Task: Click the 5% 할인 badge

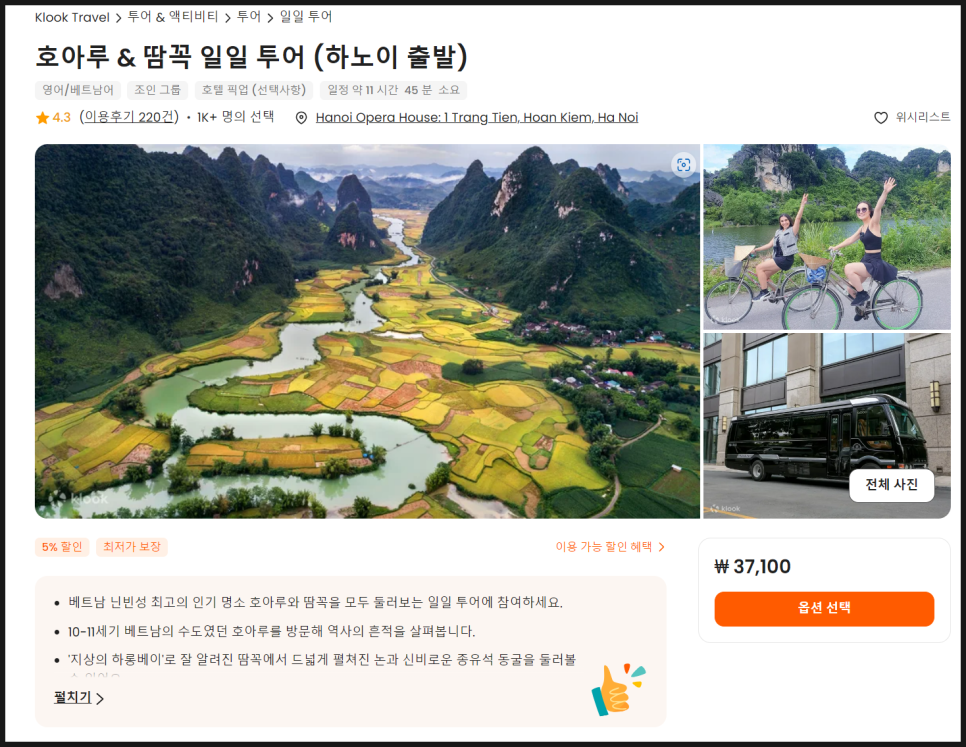Action: 62,547
